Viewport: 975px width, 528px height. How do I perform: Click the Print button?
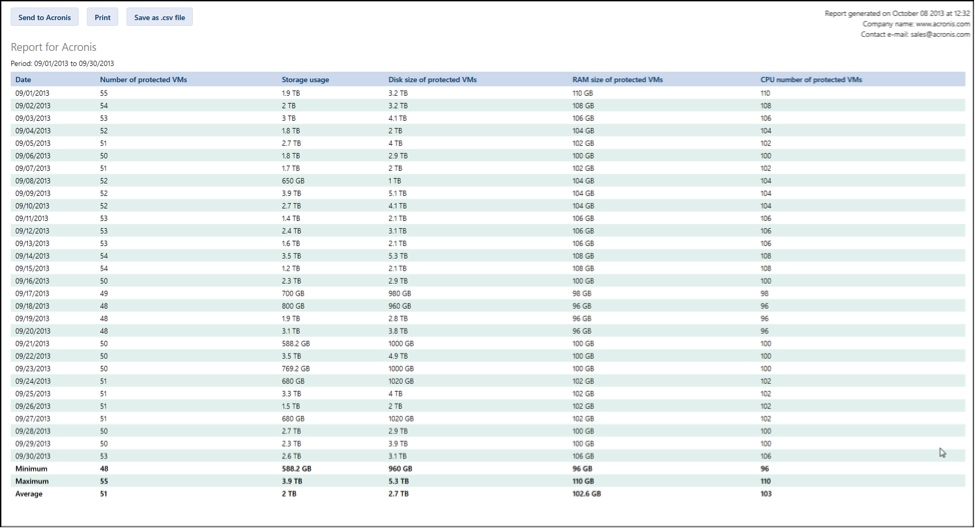coord(103,17)
